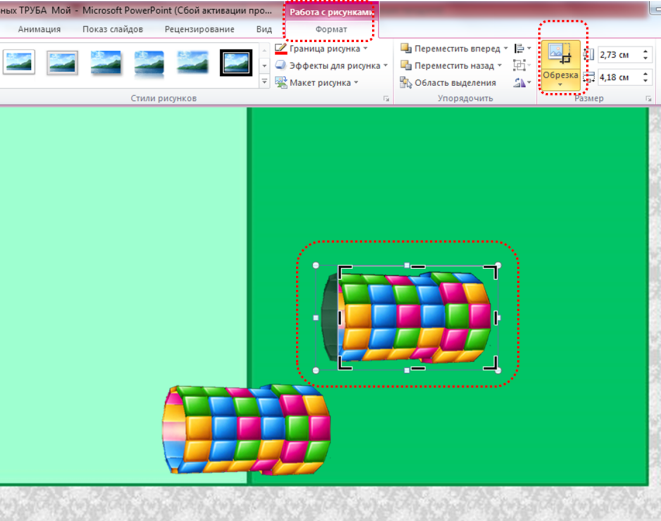Open the Rotate objects menu icon

(x=522, y=83)
